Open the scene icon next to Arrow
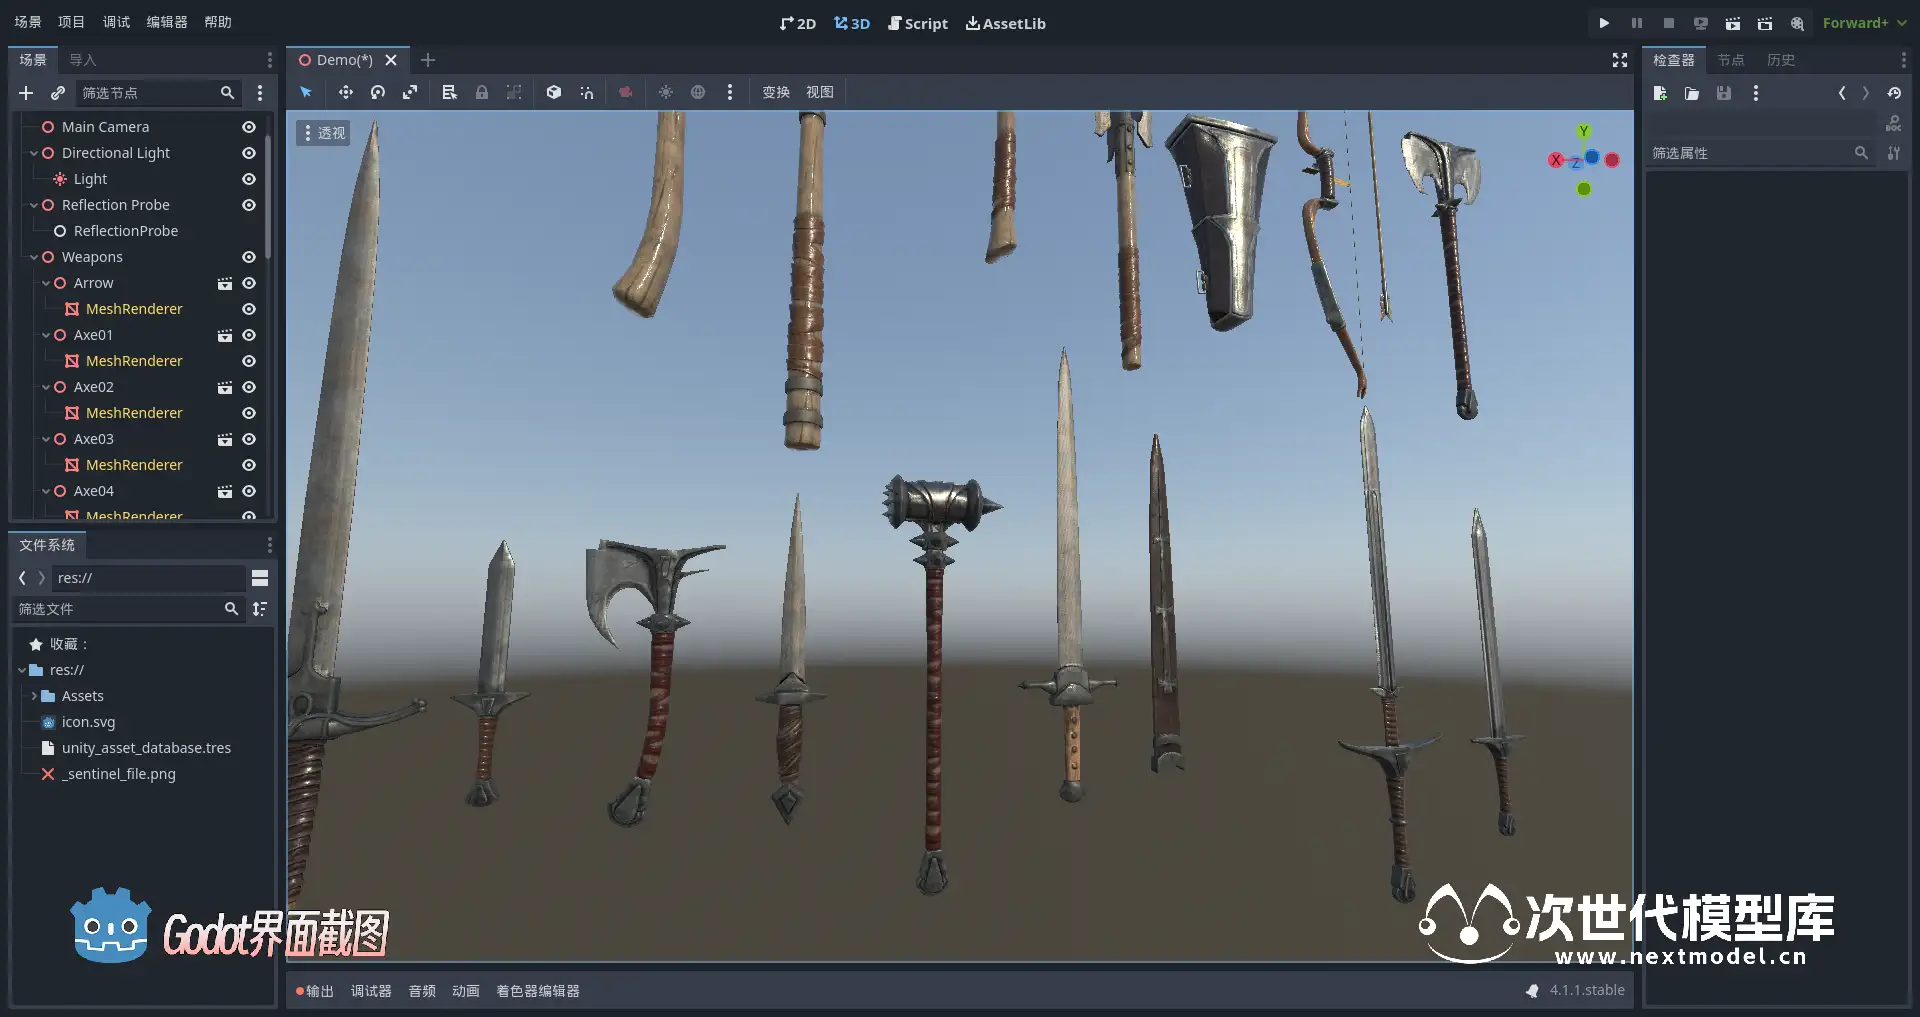This screenshot has width=1920, height=1017. (x=225, y=283)
